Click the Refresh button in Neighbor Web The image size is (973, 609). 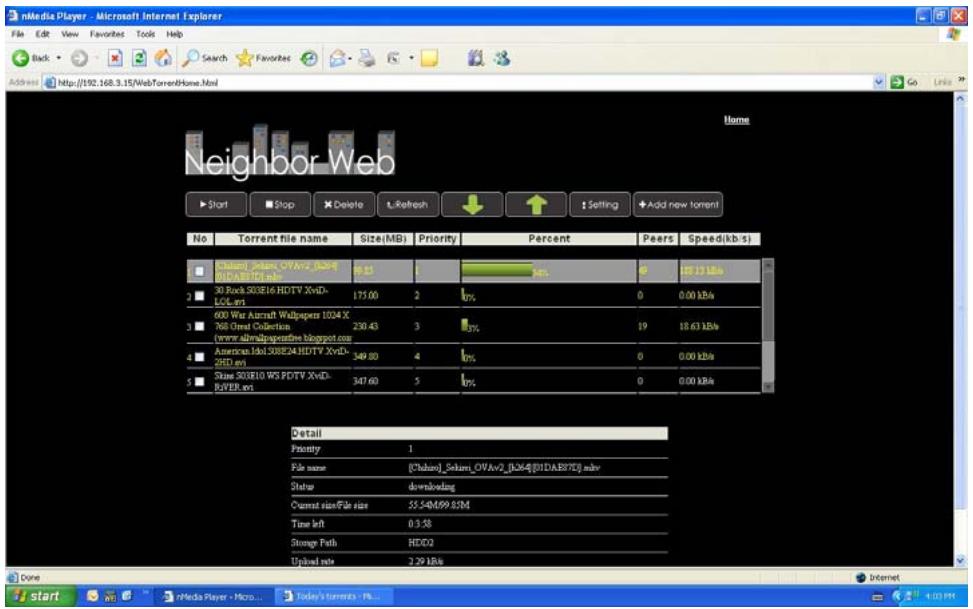(x=408, y=204)
